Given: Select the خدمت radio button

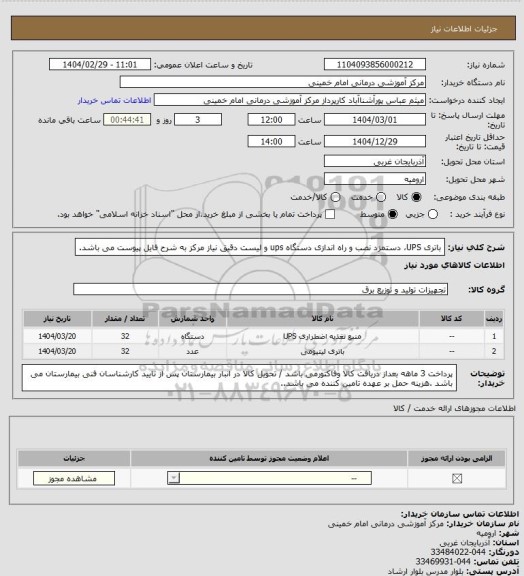Looking at the screenshot, I should click(381, 197).
